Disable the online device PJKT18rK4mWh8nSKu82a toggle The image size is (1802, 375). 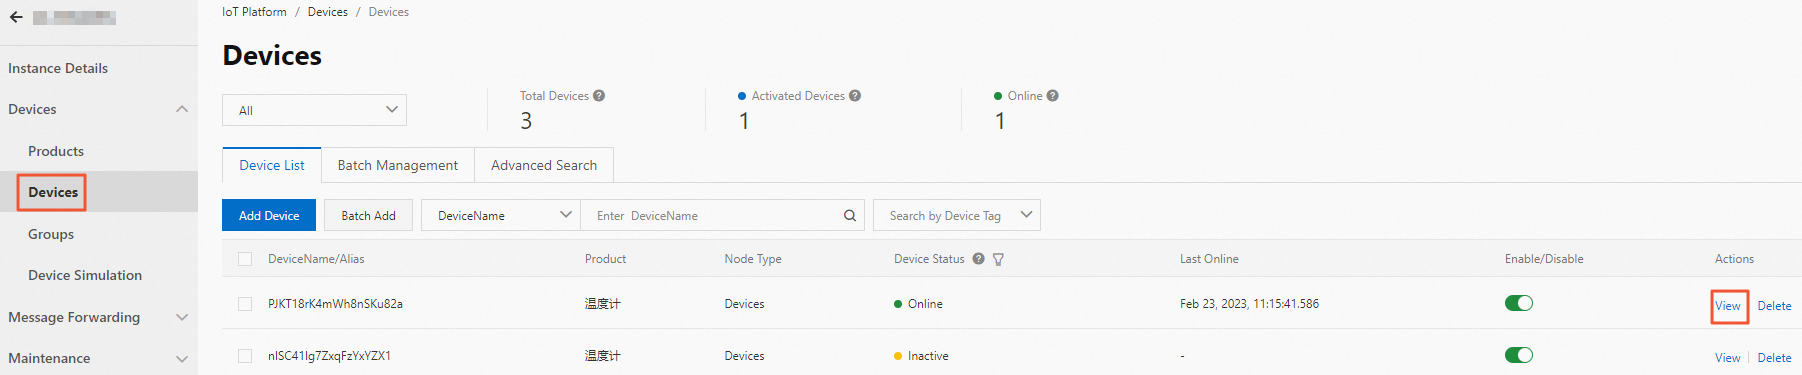(1519, 303)
